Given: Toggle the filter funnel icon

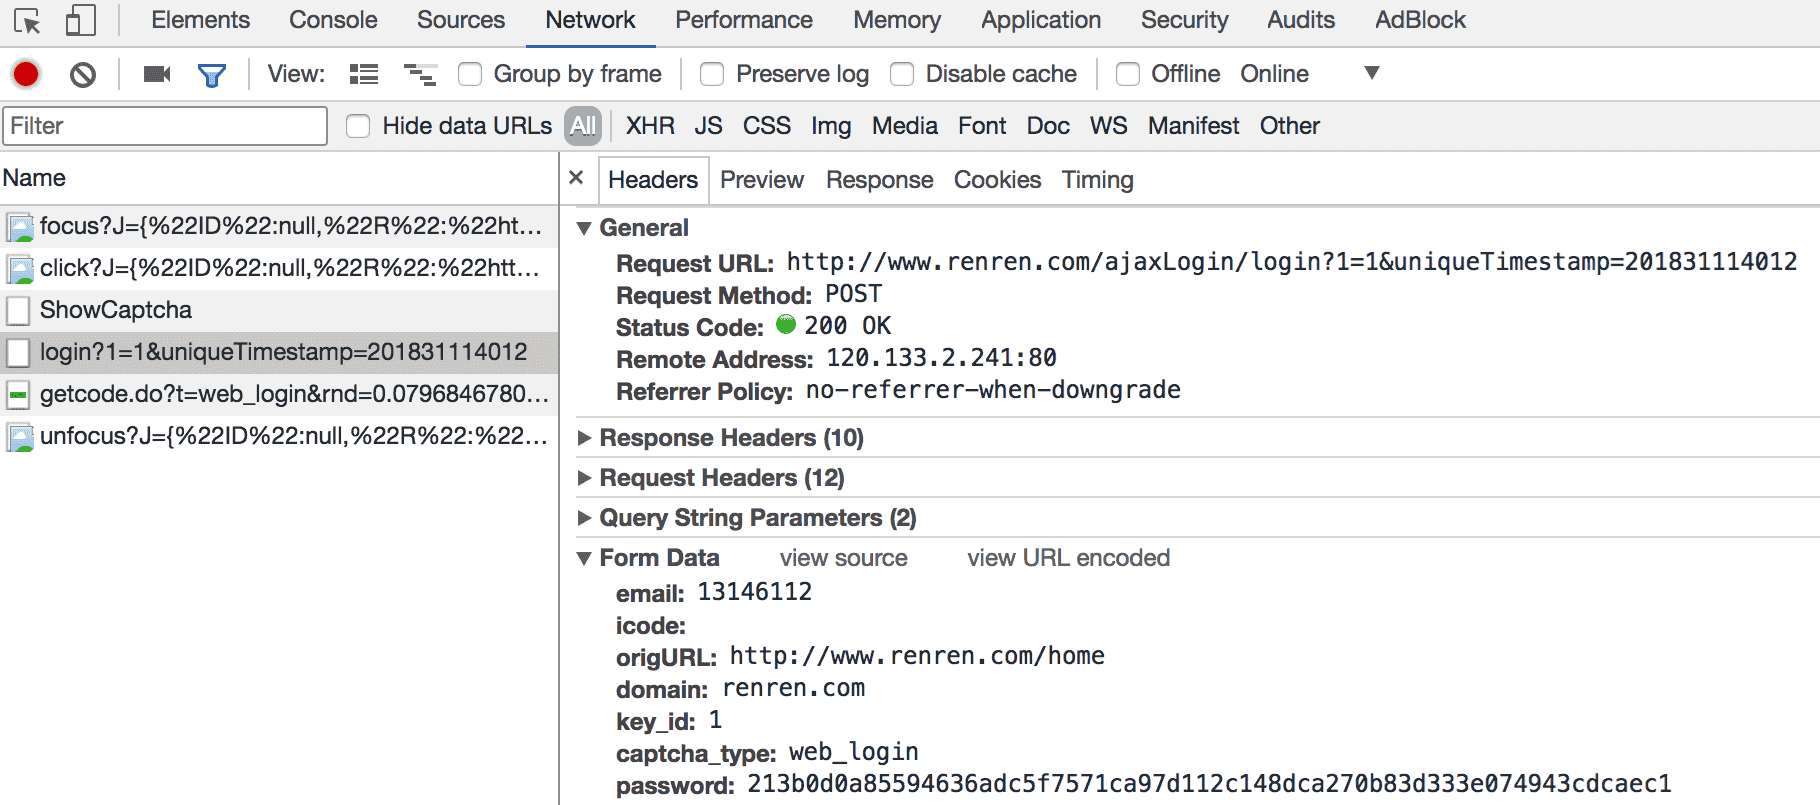Looking at the screenshot, I should point(212,75).
